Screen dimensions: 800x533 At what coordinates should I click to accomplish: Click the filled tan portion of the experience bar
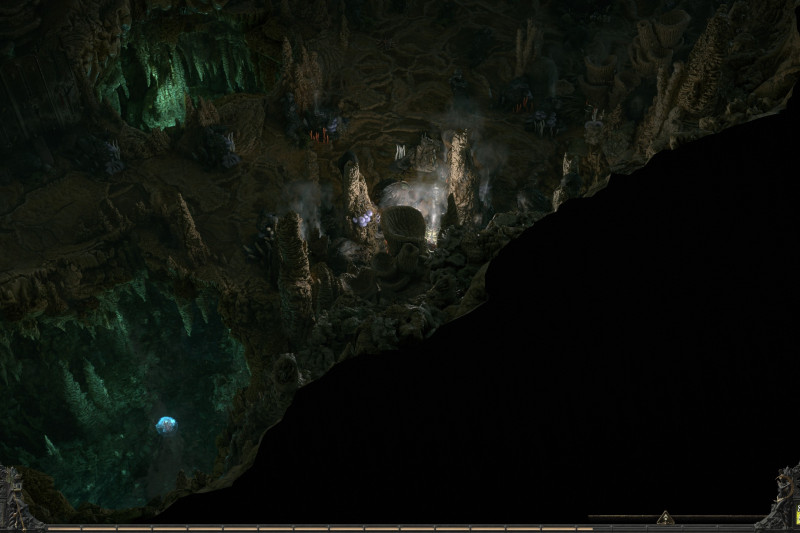coord(300,529)
